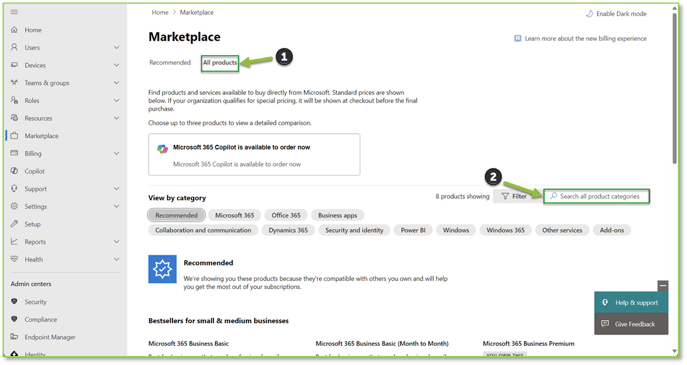Select the Windows 365 category pill

(x=505, y=230)
